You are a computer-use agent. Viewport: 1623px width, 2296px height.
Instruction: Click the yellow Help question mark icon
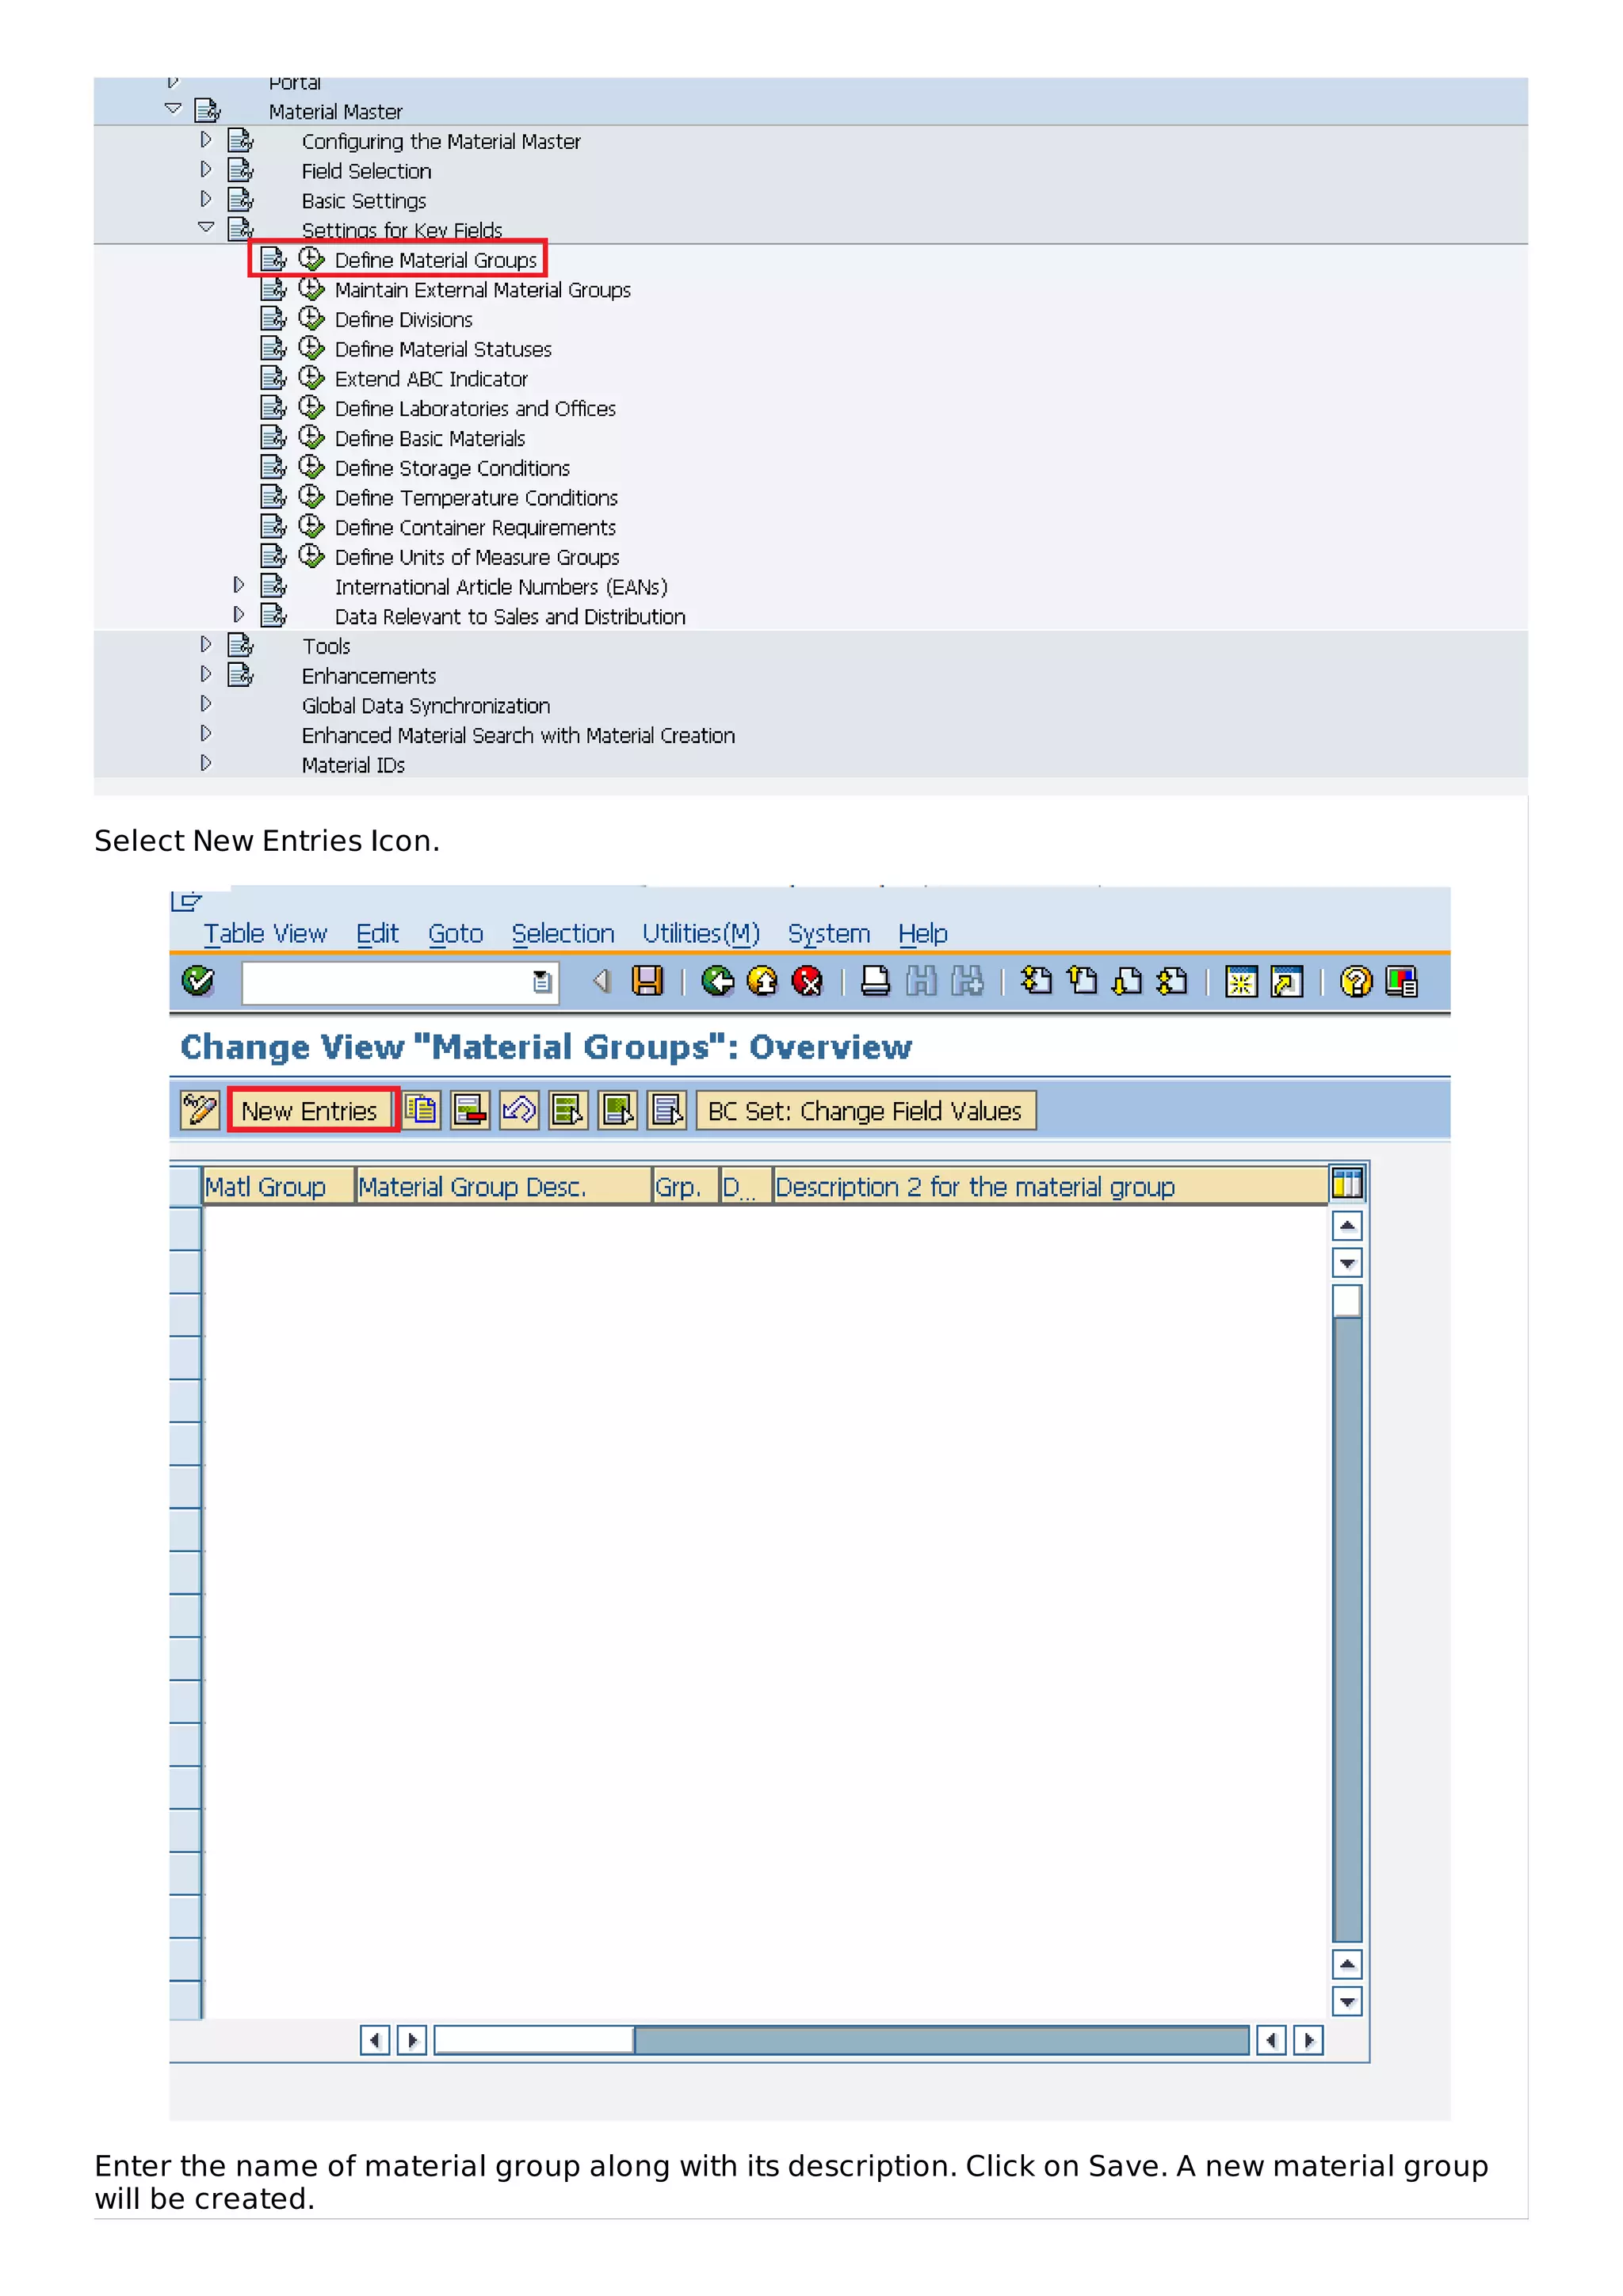pyautogui.click(x=1355, y=981)
